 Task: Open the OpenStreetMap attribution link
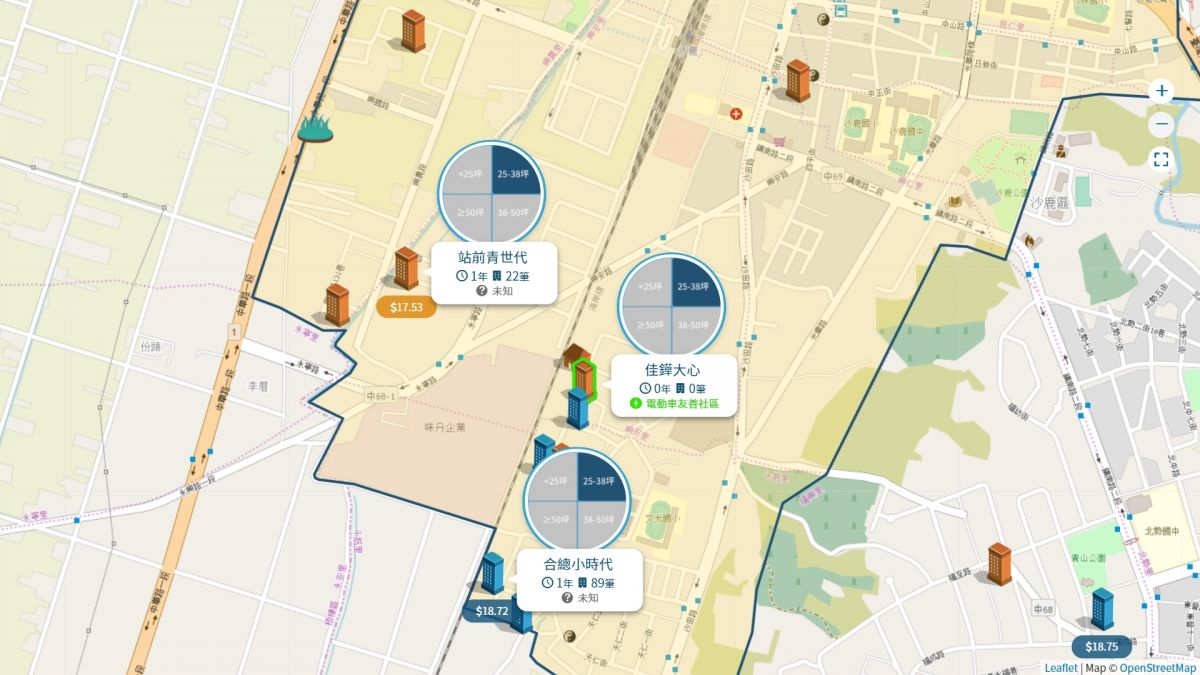coord(1157,668)
